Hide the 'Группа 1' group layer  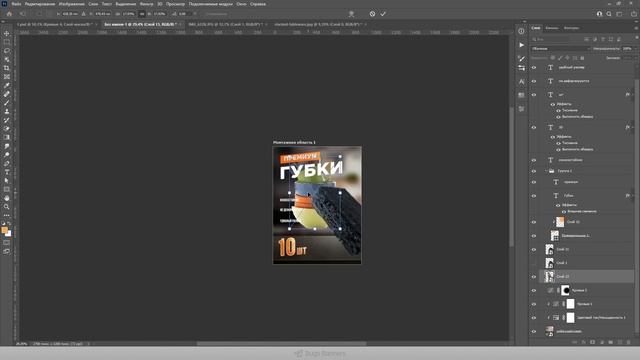(x=534, y=171)
